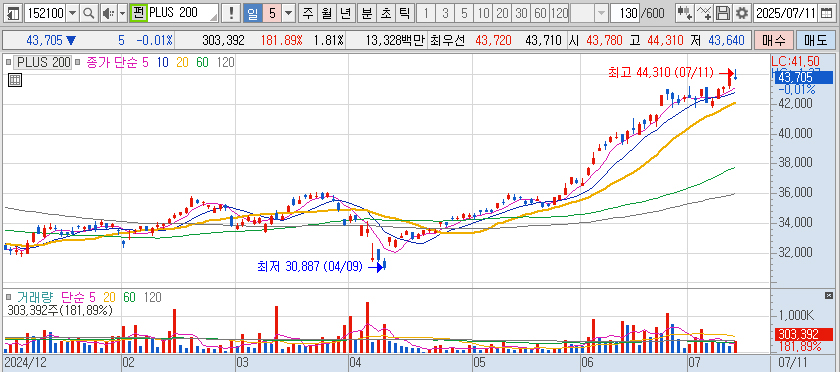The width and height of the screenshot is (840, 372).
Task: Select the 60-day MA legend in price chart
Action: pyautogui.click(x=202, y=63)
